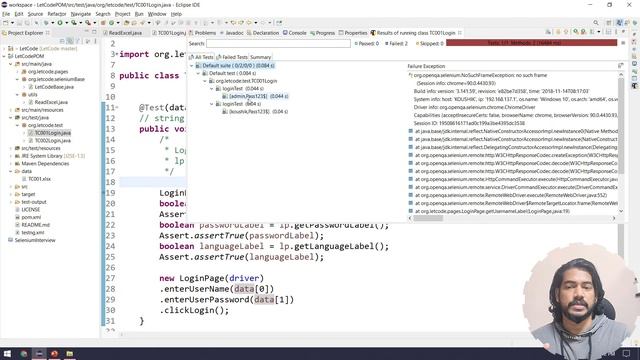Click in the TestNG Search field
Viewport: 640px width, 360px height.
pyautogui.click(x=278, y=43)
